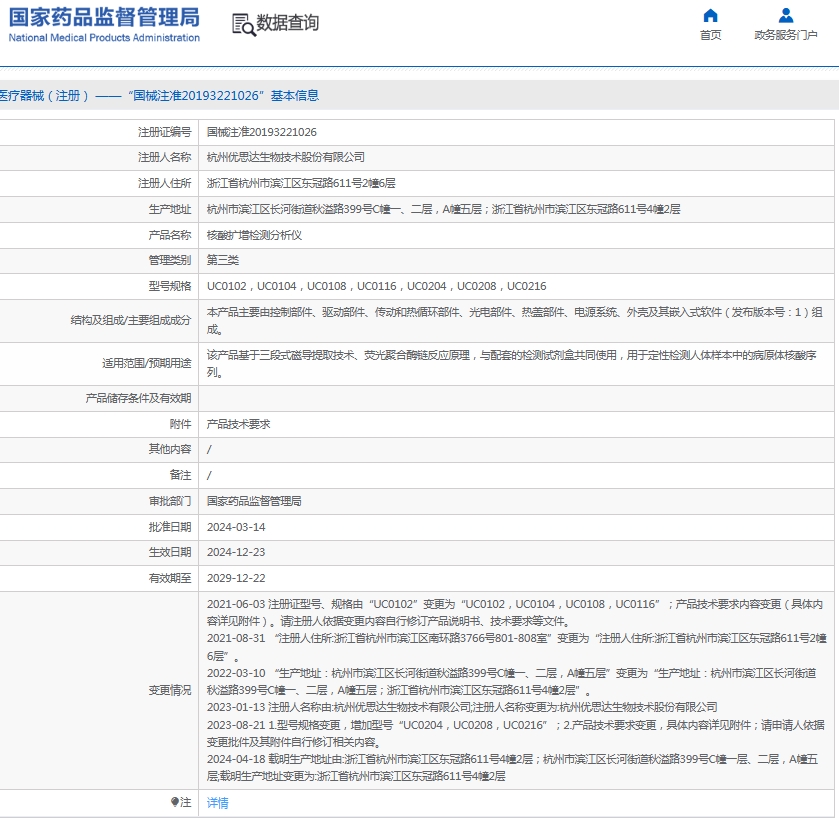Click the 备注 row label
The height and width of the screenshot is (822, 839).
click(180, 475)
